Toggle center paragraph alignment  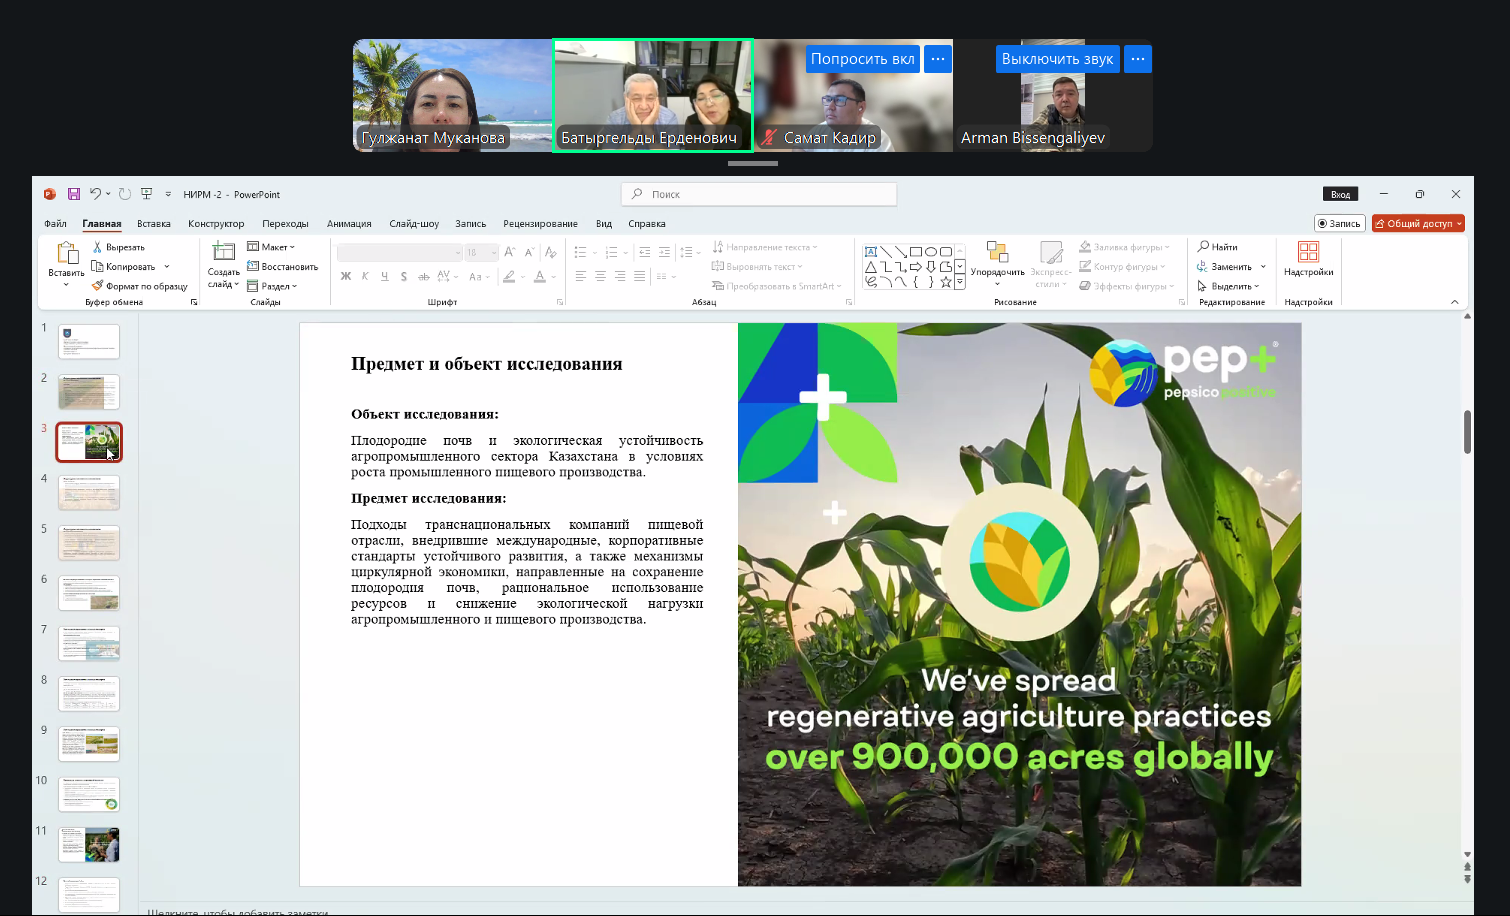[600, 277]
